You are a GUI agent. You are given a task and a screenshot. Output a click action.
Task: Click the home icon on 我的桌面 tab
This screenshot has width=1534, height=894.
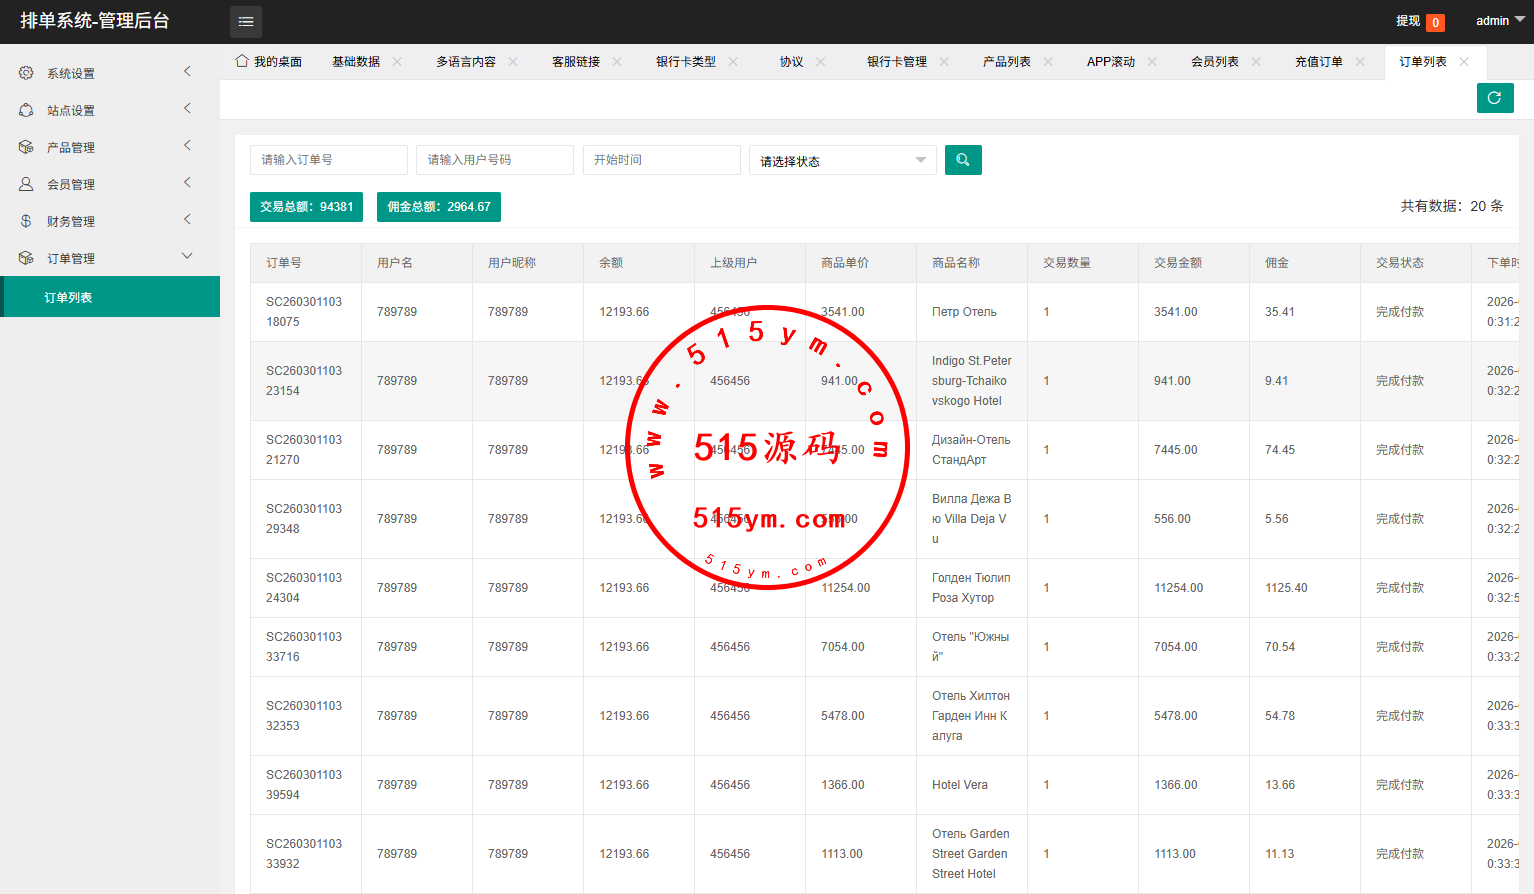[x=242, y=61]
